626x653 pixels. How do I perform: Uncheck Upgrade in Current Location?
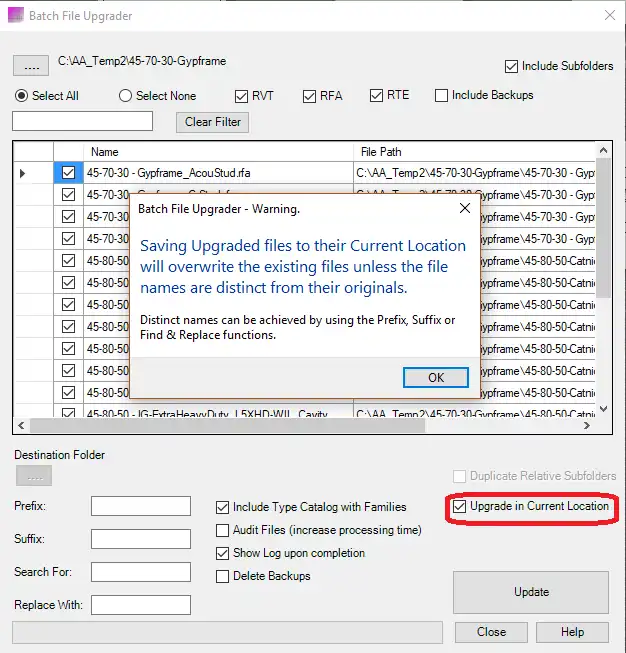point(460,507)
